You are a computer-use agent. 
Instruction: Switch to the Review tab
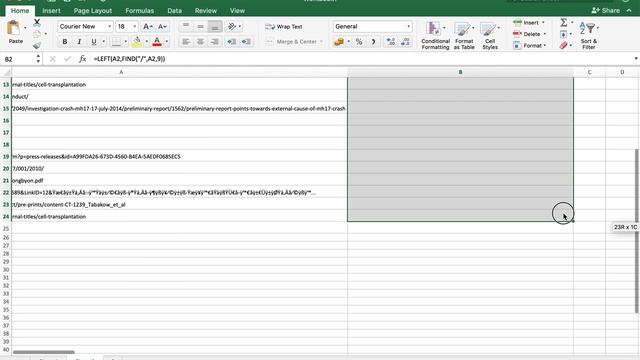coord(206,11)
